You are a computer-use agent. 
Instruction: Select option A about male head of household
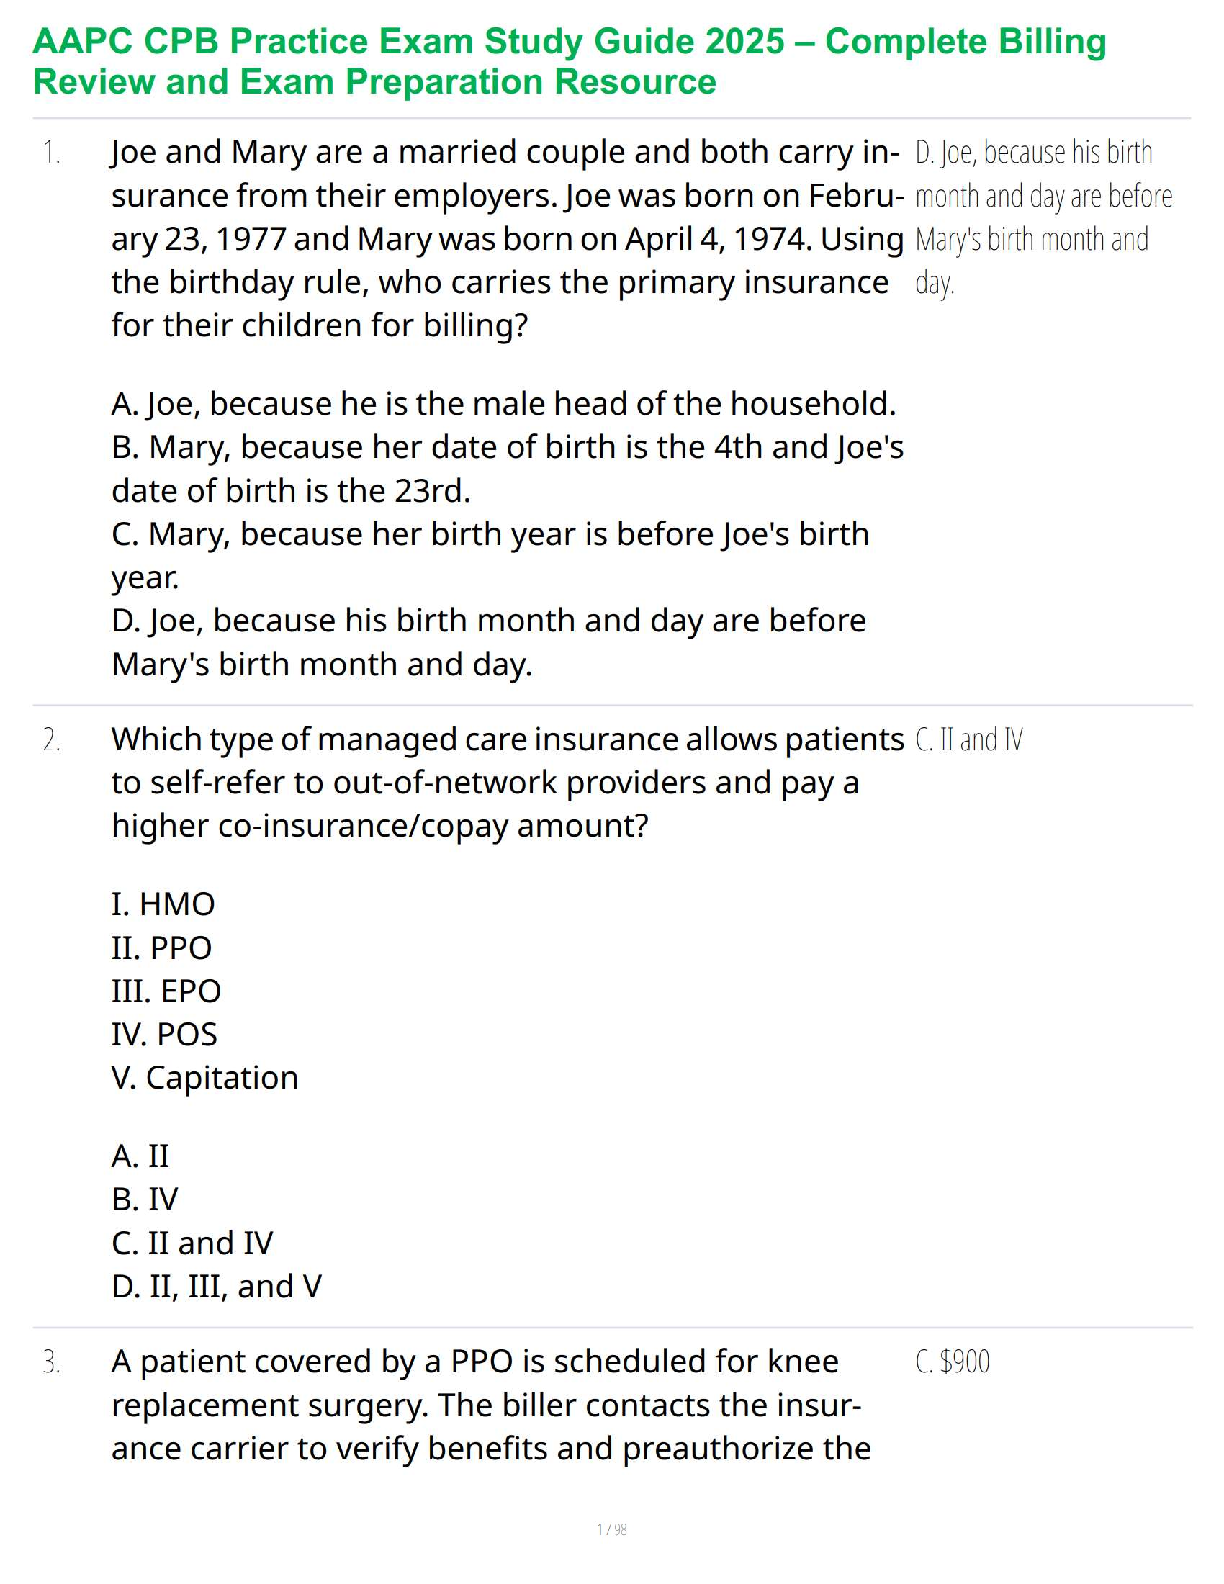[x=503, y=404]
